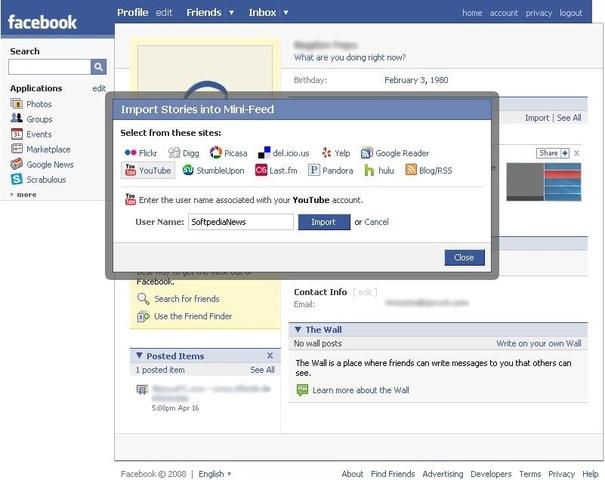The height and width of the screenshot is (480, 605).
Task: Select the Google Reader icon
Action: point(367,153)
